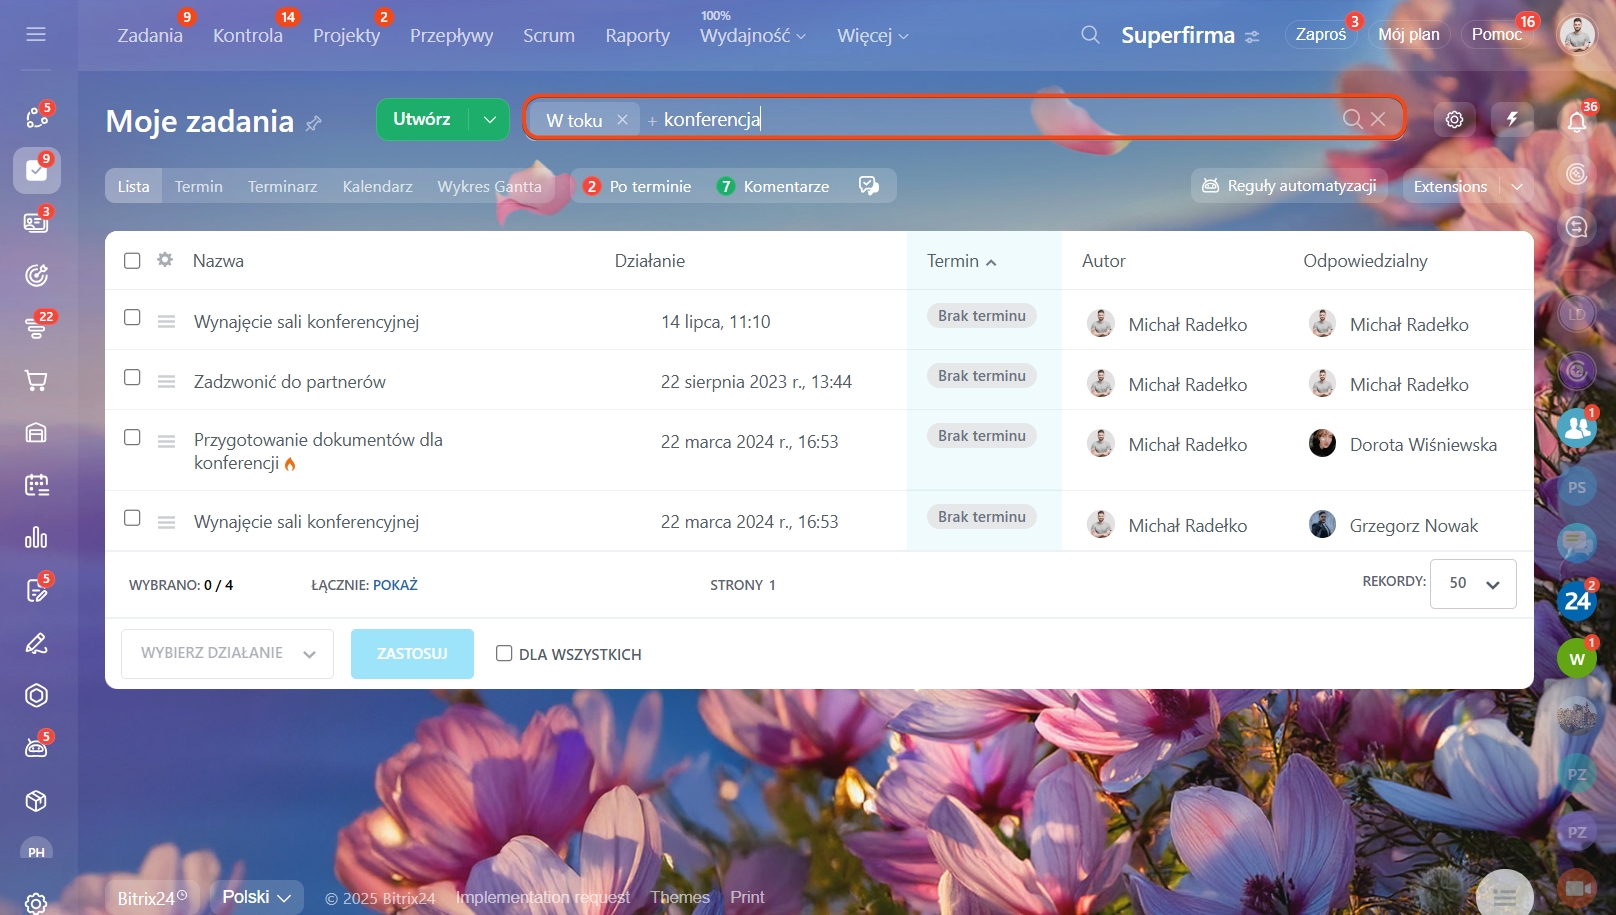The image size is (1616, 915).
Task: Go to Projekty in top menu
Action: click(346, 35)
